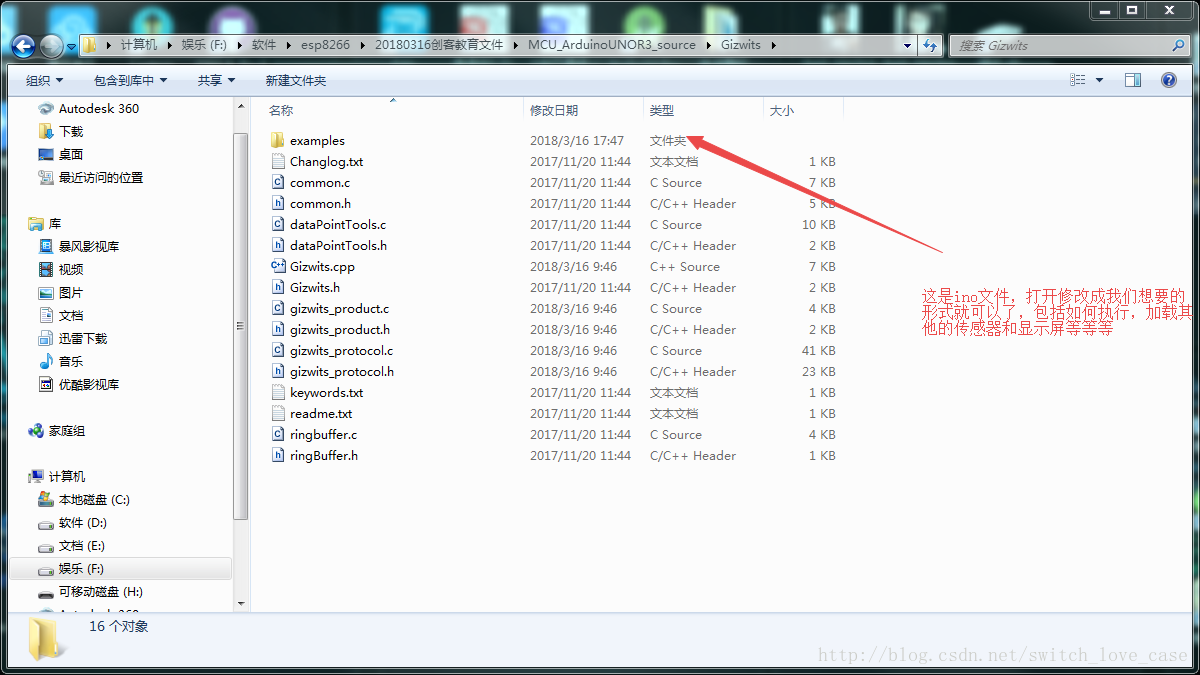Sort by the 名称 column header
Viewport: 1200px width, 675px height.
coord(281,110)
